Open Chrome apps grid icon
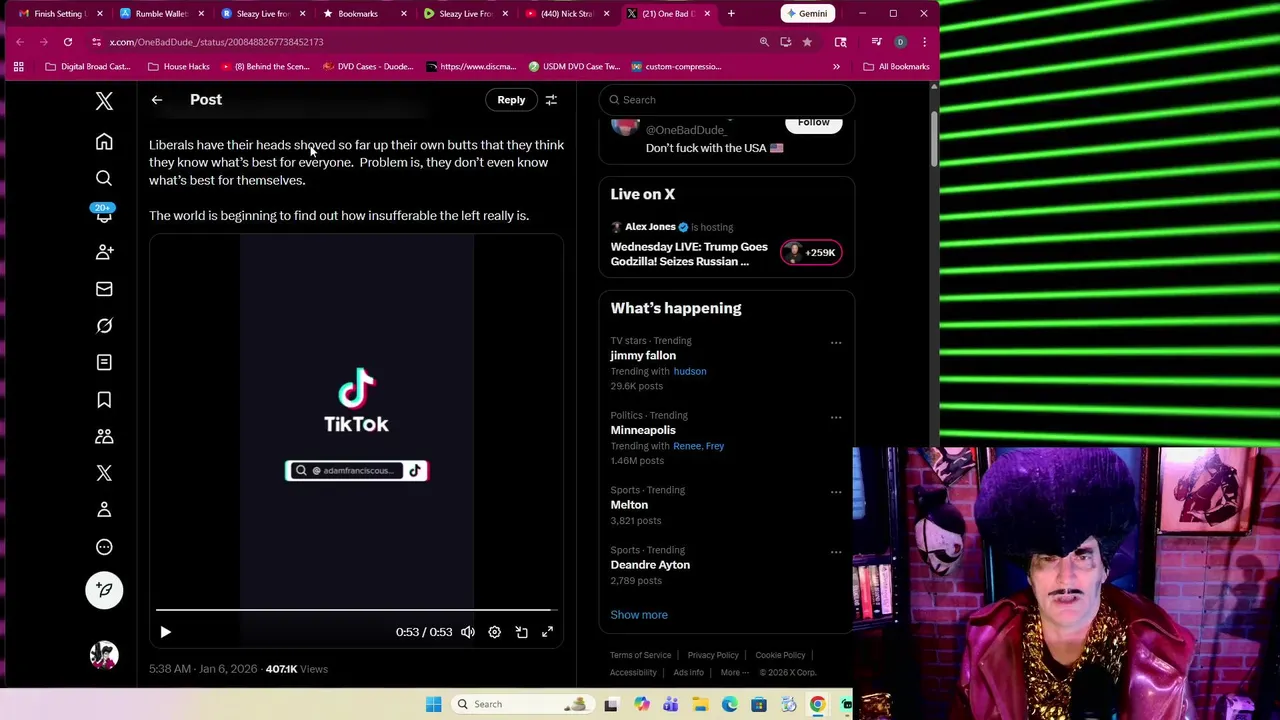 (x=18, y=67)
